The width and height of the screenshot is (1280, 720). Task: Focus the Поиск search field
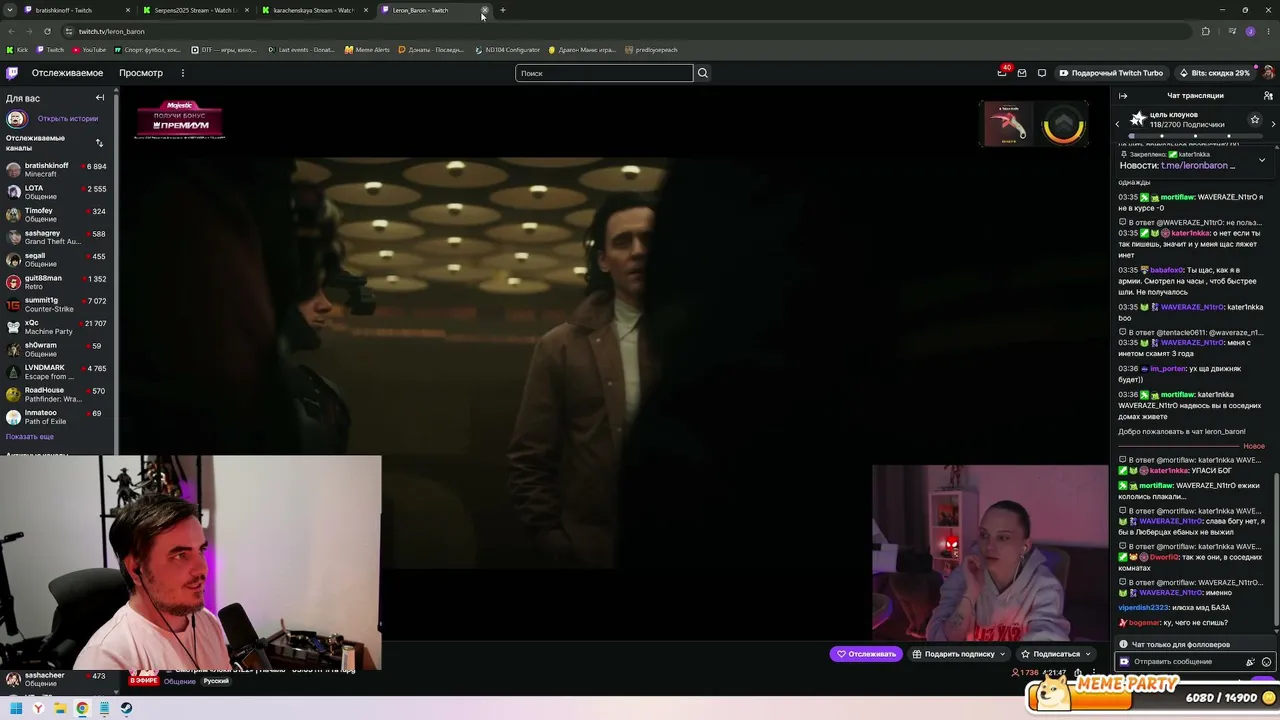604,73
